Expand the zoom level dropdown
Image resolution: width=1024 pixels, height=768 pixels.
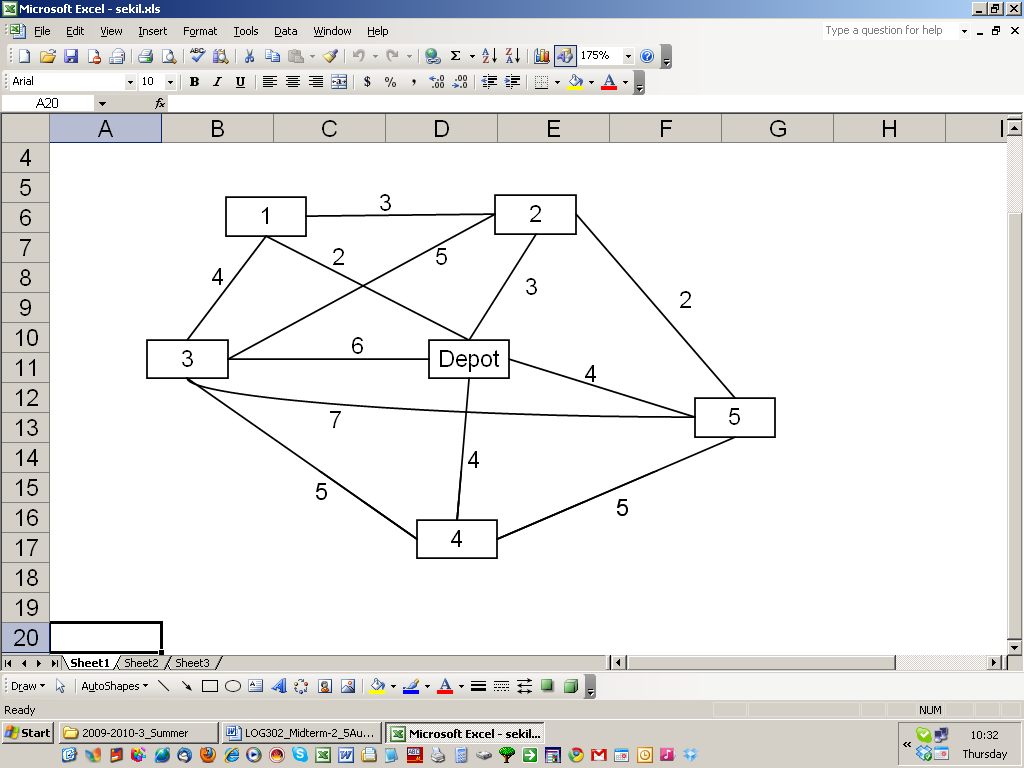(x=627, y=57)
